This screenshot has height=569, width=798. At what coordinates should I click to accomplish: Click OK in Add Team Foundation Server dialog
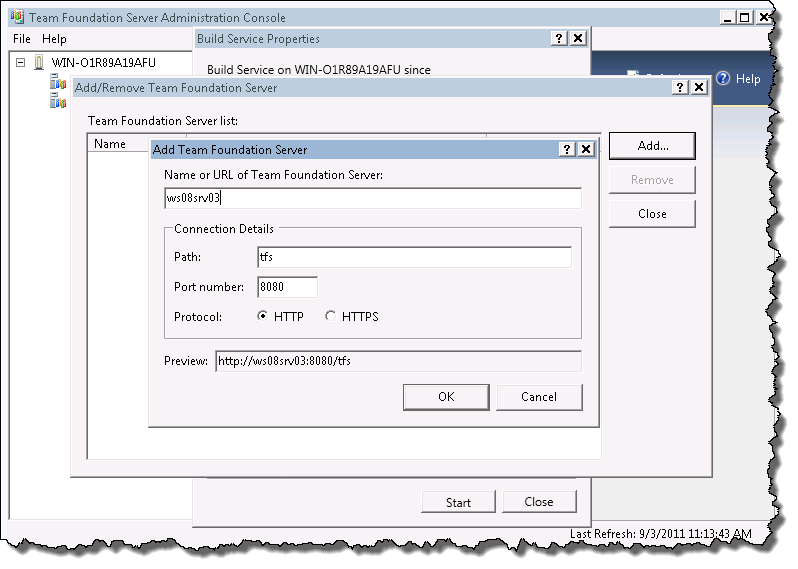point(446,397)
